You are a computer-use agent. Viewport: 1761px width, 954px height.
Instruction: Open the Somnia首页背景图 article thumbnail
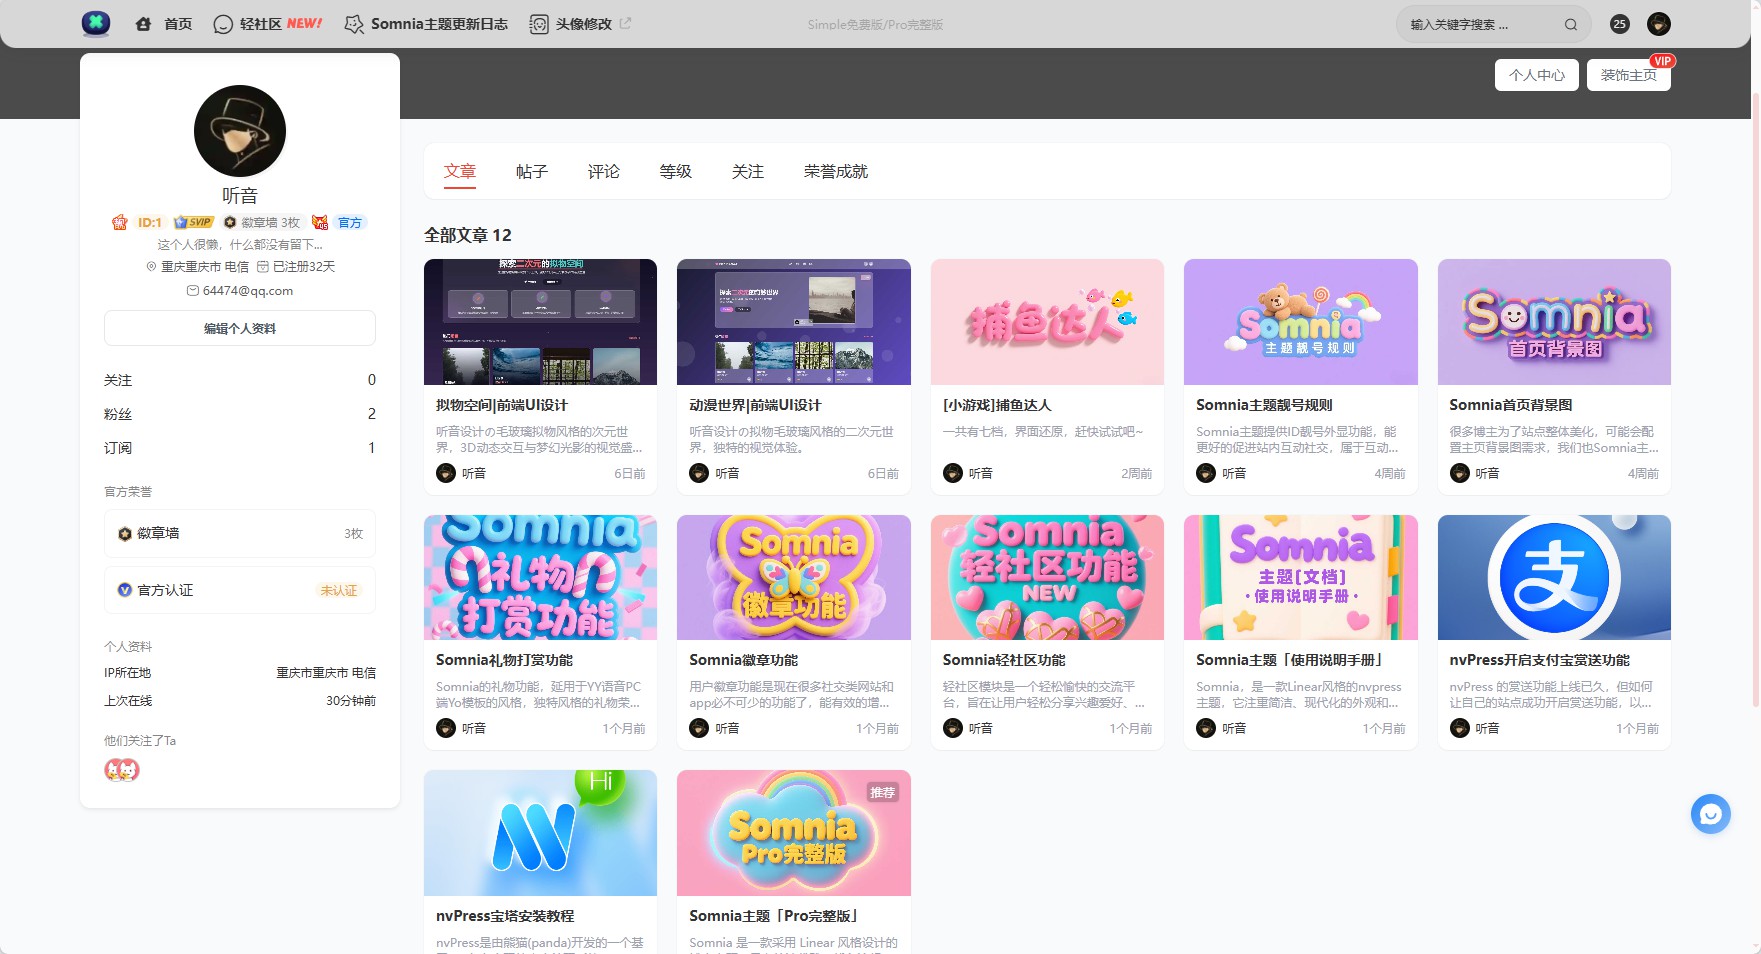pyautogui.click(x=1554, y=322)
